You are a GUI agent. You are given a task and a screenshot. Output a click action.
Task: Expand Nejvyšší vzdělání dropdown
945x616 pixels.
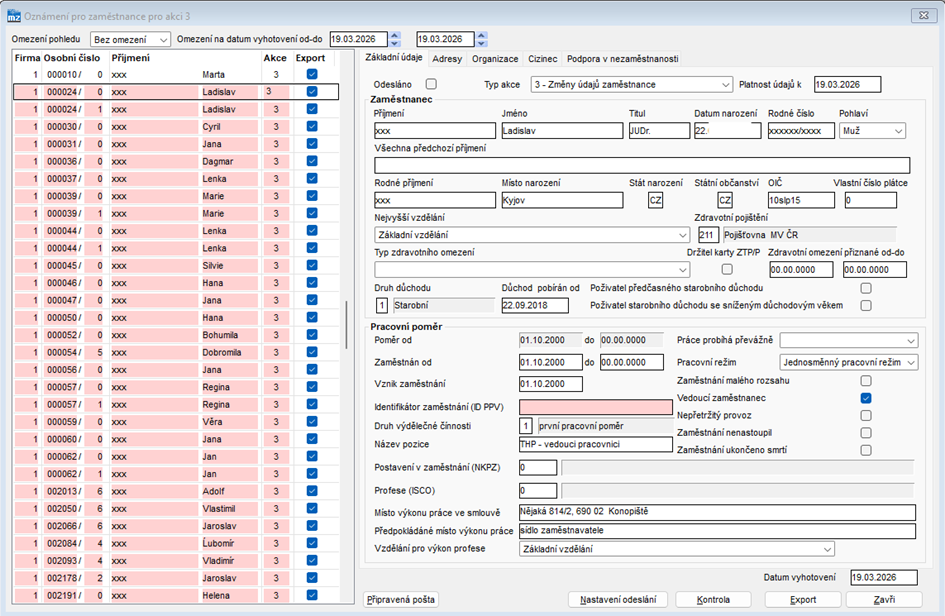click(532, 235)
